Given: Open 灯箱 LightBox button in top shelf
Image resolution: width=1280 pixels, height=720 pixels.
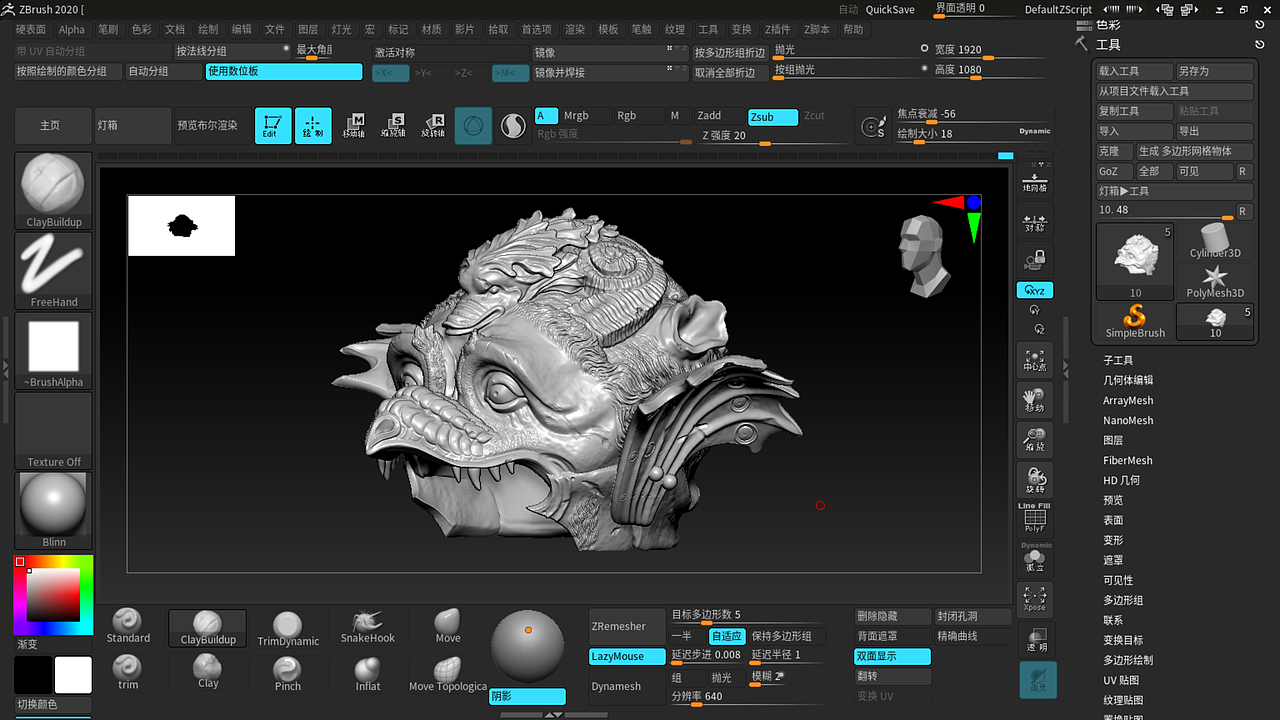Looking at the screenshot, I should tap(133, 126).
